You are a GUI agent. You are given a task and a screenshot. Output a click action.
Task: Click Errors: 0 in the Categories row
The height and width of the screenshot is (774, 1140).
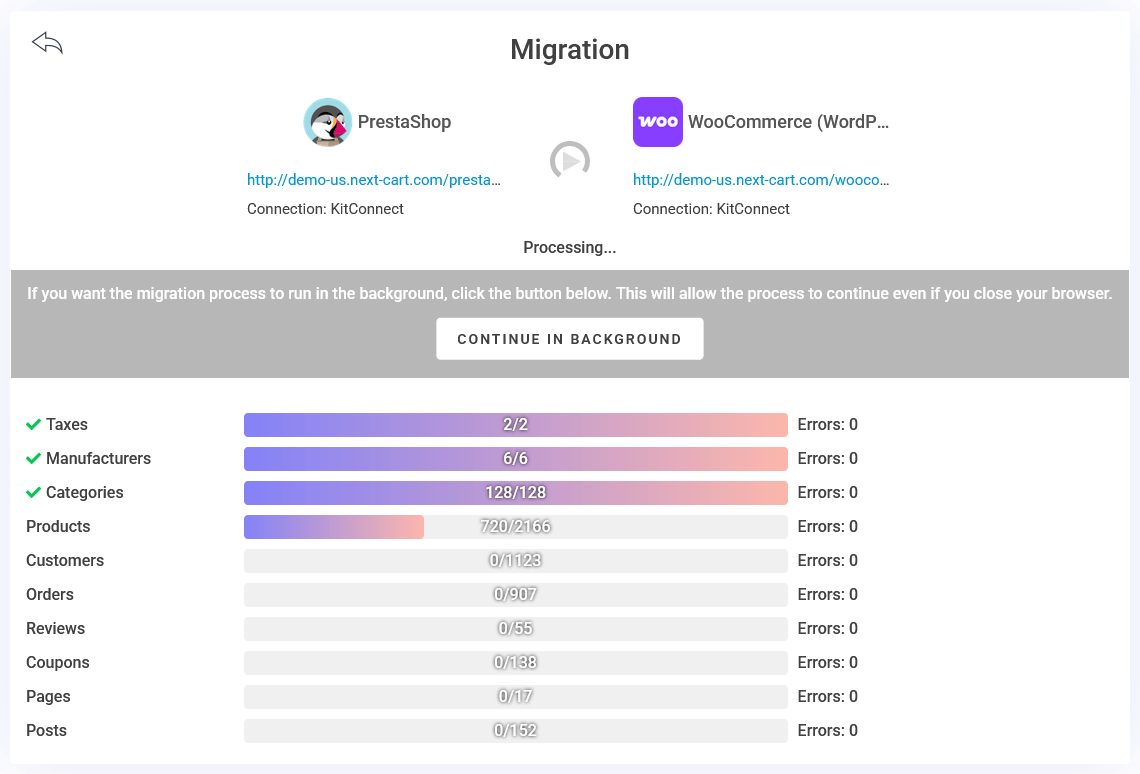[x=827, y=493]
